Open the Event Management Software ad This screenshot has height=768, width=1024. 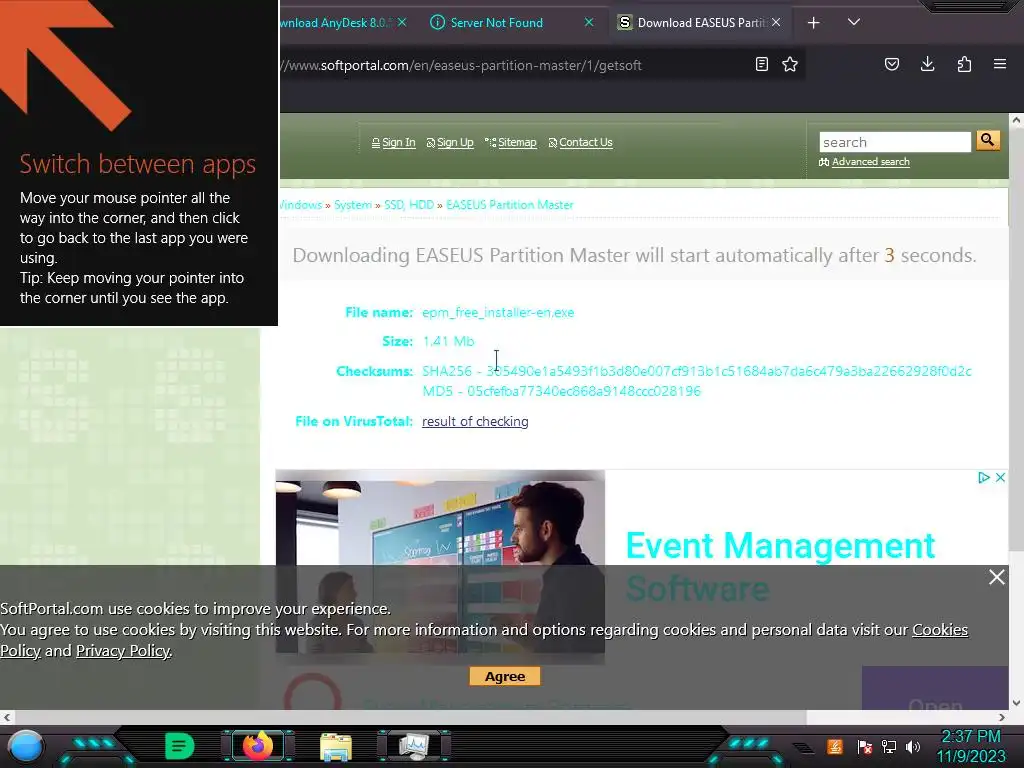tap(780, 566)
